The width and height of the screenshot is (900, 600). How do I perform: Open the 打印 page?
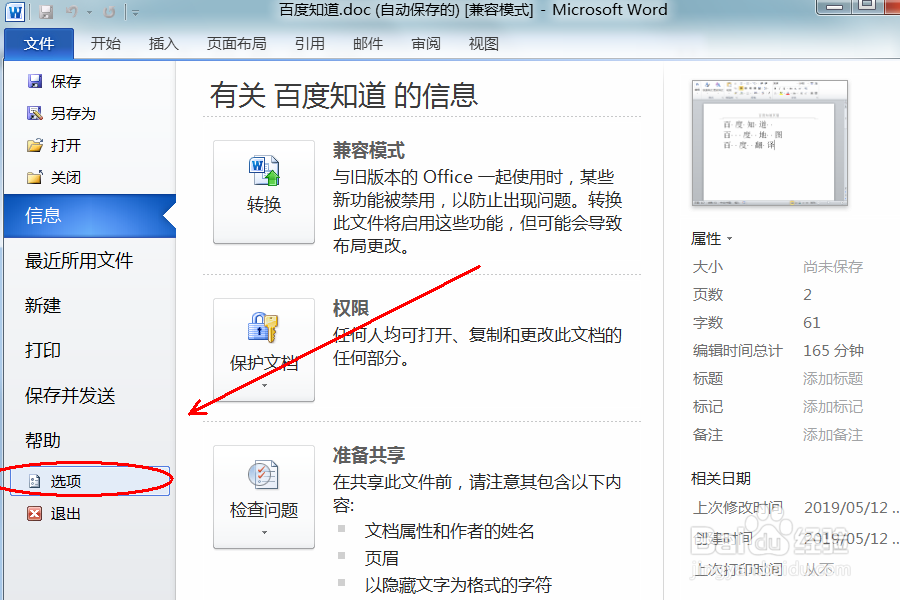[42, 350]
